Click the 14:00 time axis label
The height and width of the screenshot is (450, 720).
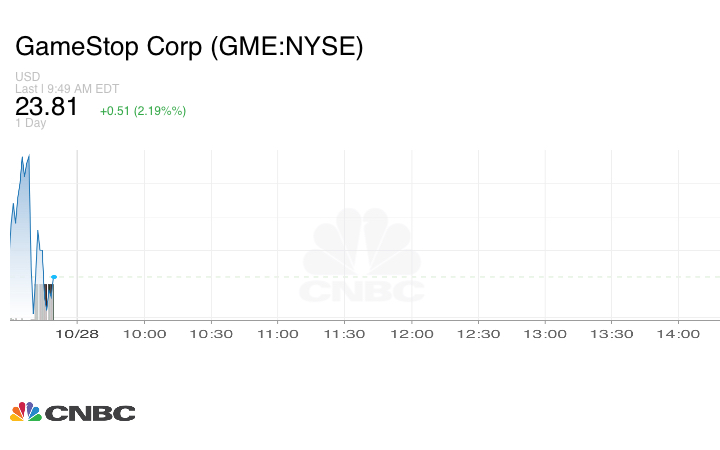point(678,334)
